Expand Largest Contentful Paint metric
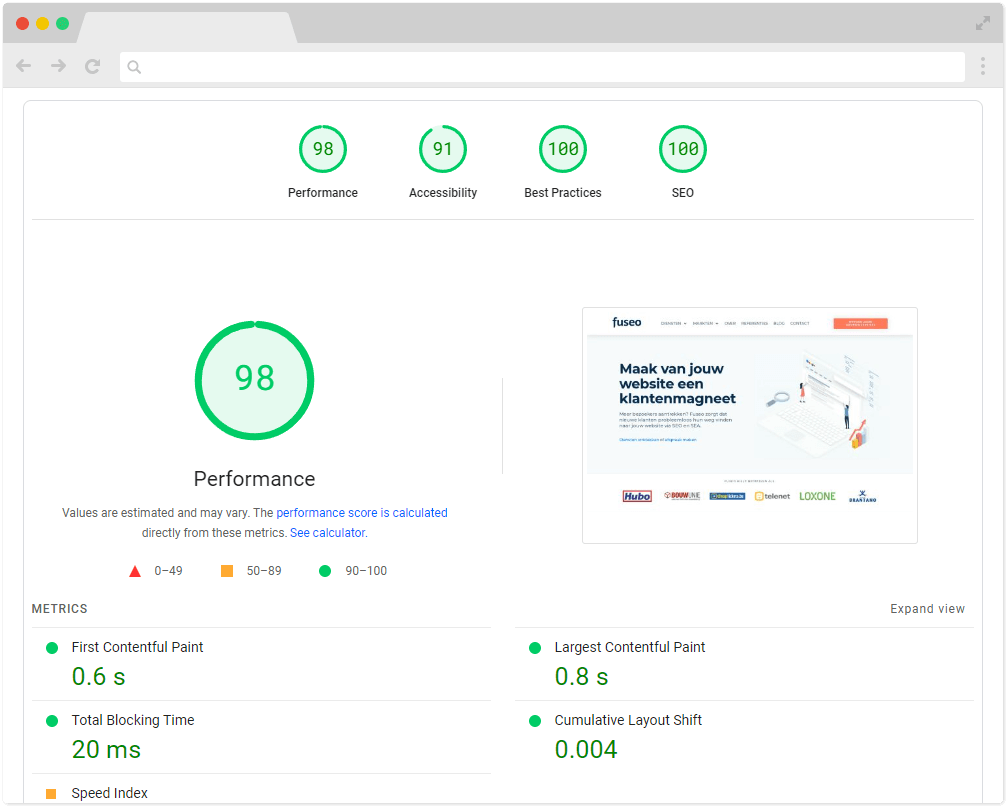1008x808 pixels. [744, 664]
